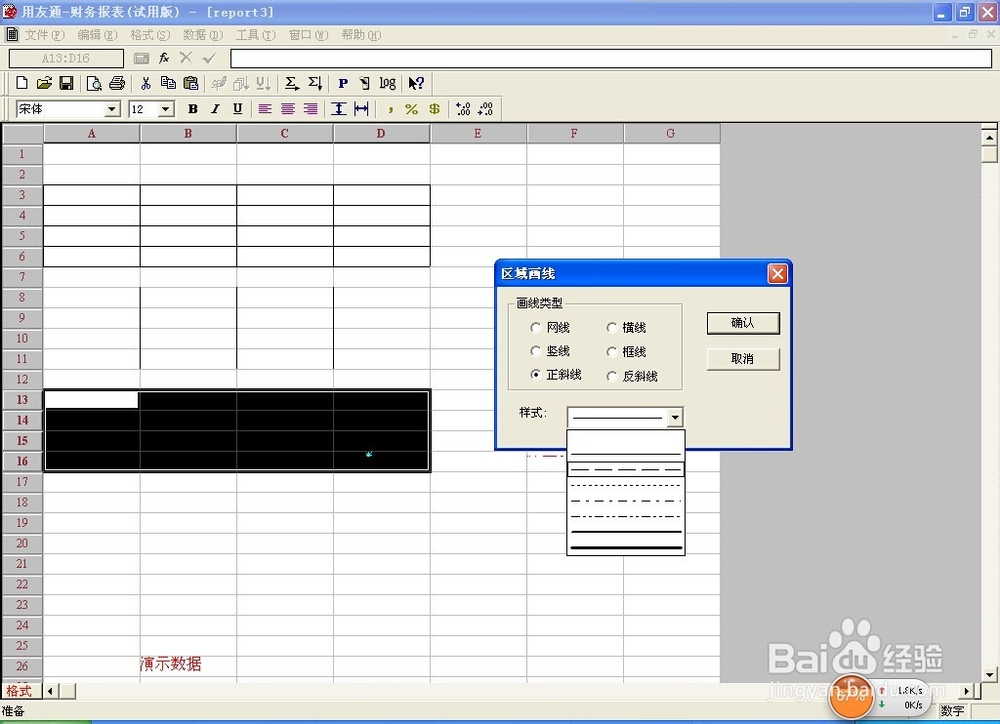Open the 帮助 menu

pos(361,35)
